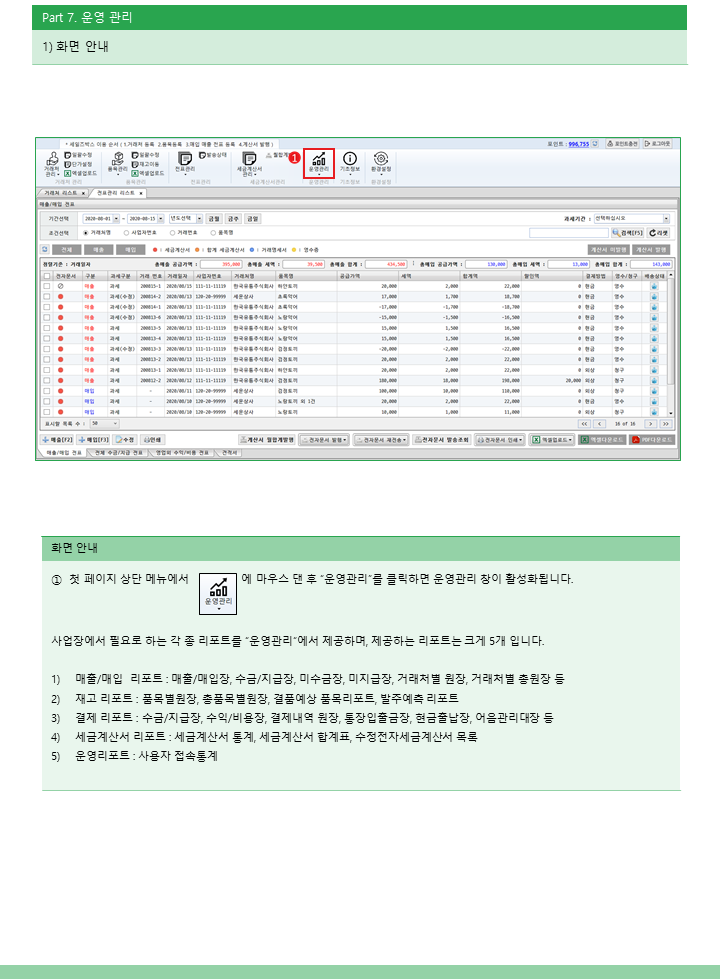Open 전자문서 발행 dropdown button

323,440
